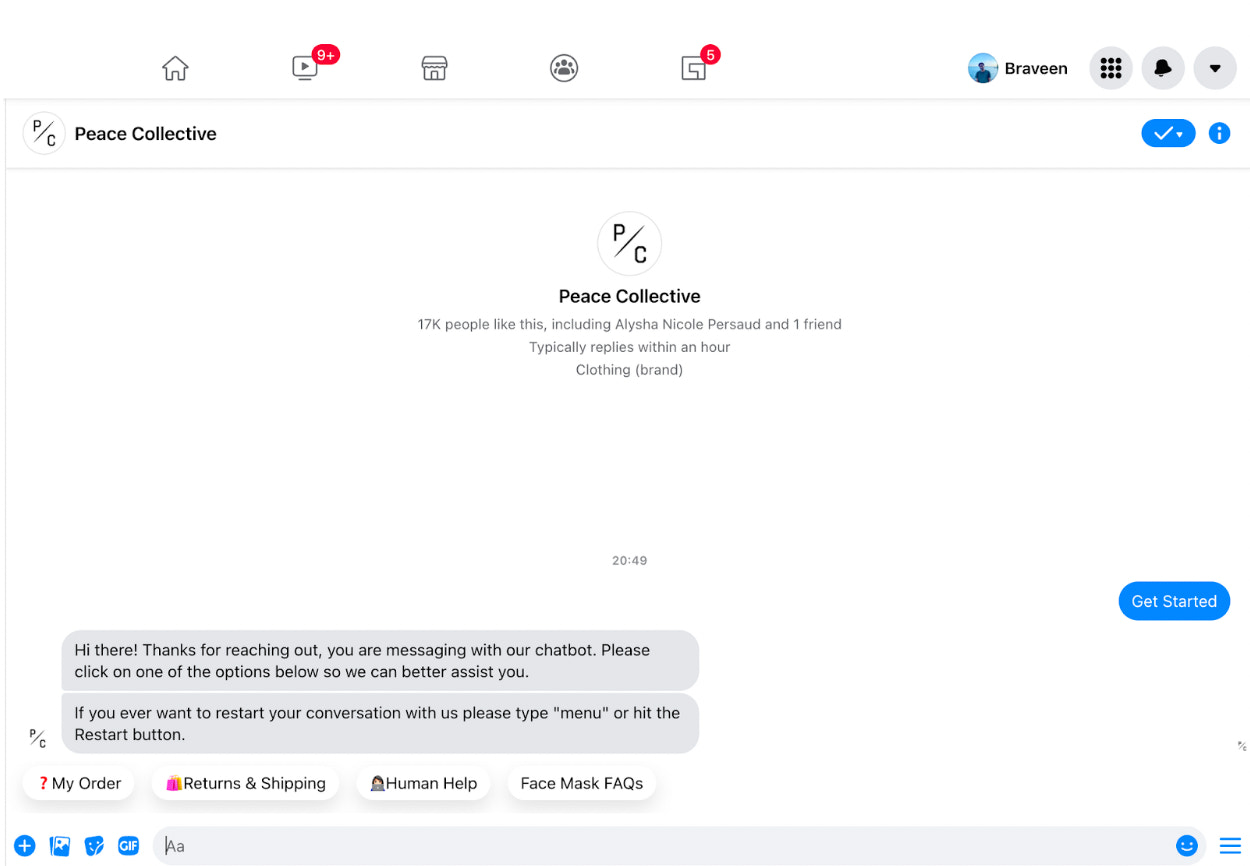1250x866 pixels.
Task: Select the Human Help option
Action: tap(423, 783)
